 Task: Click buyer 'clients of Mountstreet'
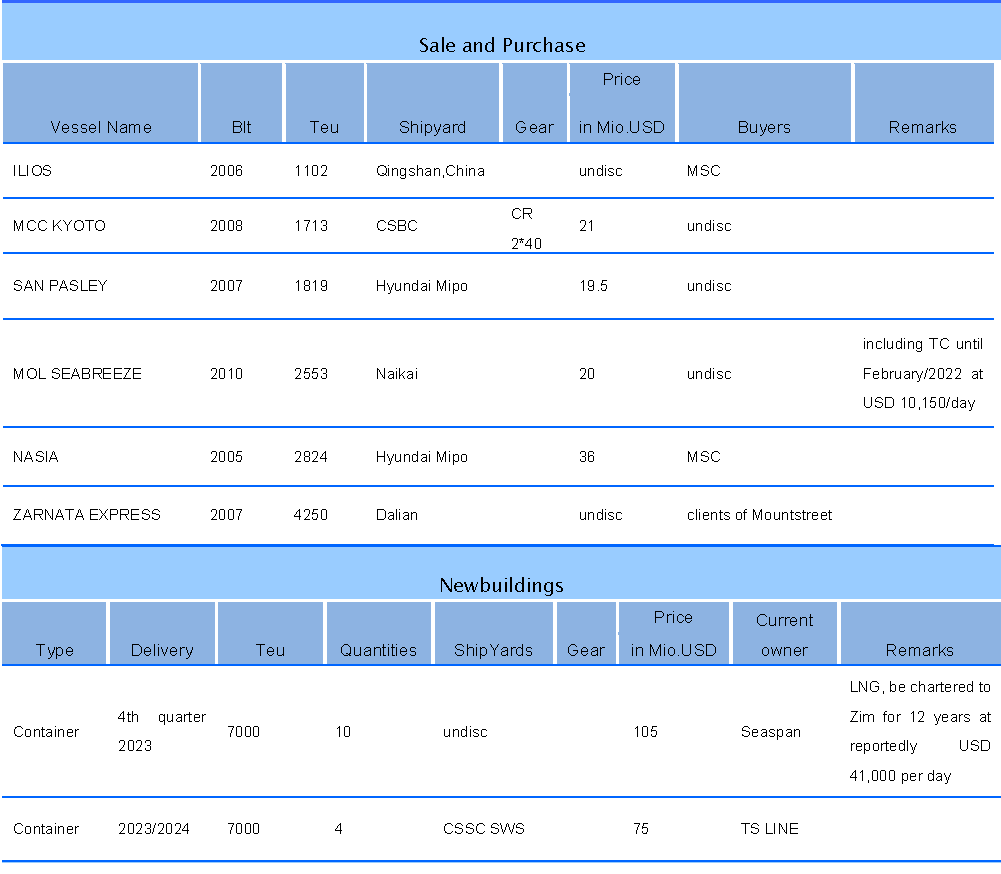point(759,515)
